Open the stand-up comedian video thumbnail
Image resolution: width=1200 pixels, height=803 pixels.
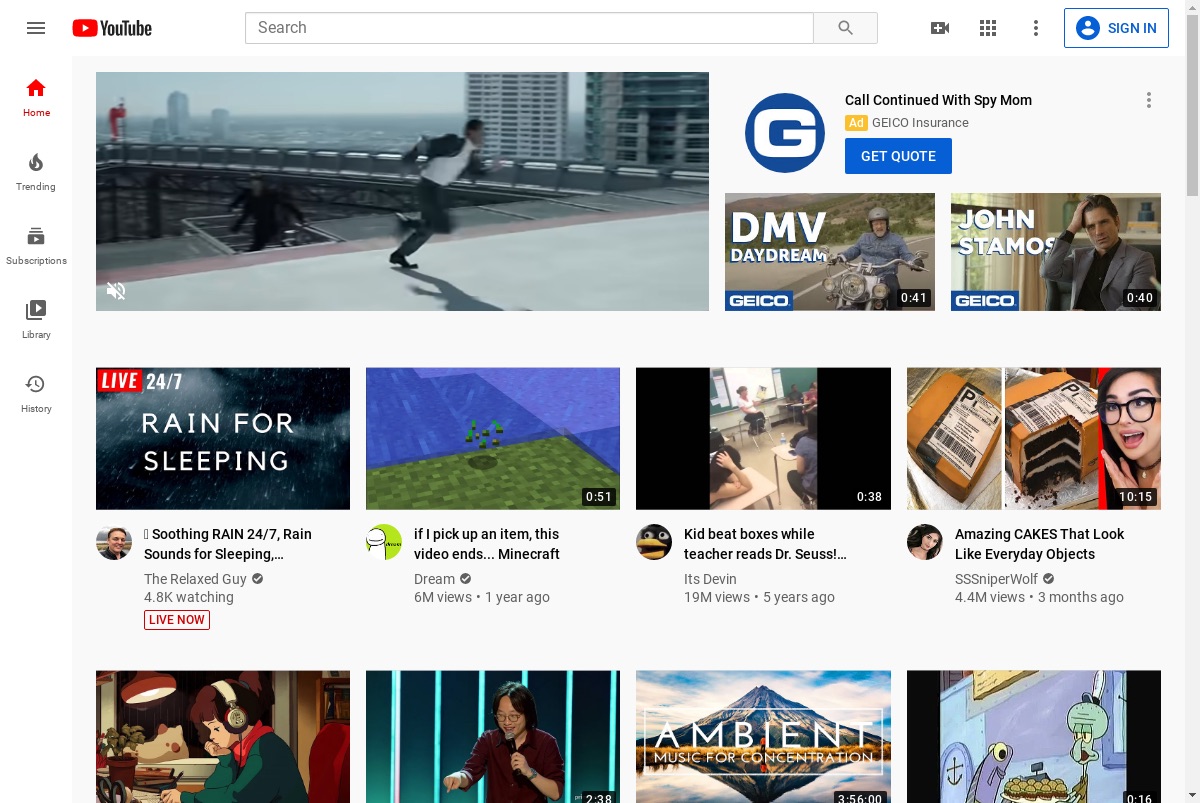tap(493, 737)
